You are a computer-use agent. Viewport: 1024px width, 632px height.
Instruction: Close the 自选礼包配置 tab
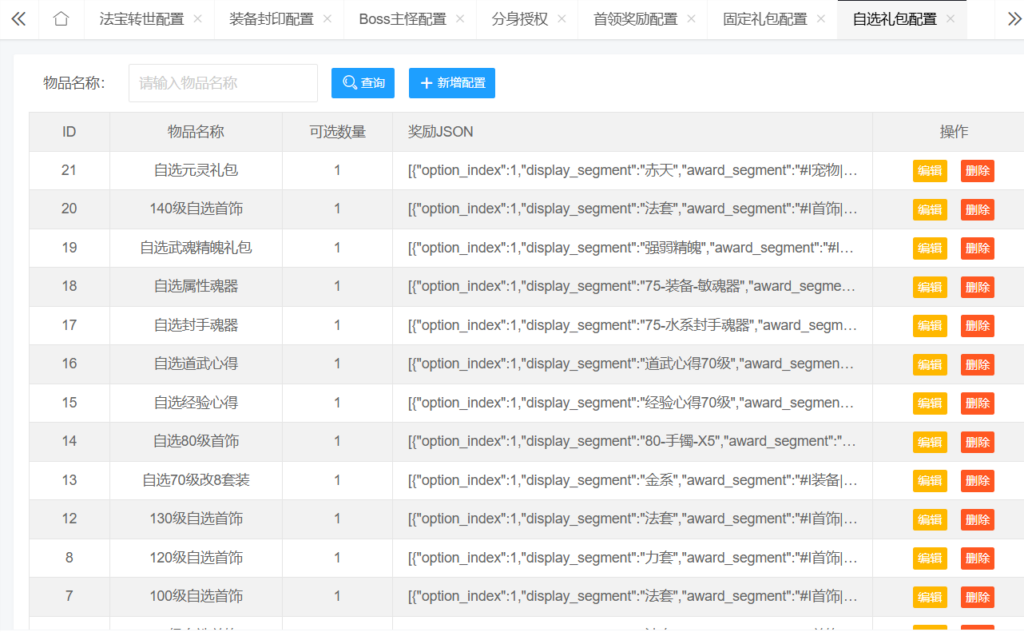coord(951,19)
